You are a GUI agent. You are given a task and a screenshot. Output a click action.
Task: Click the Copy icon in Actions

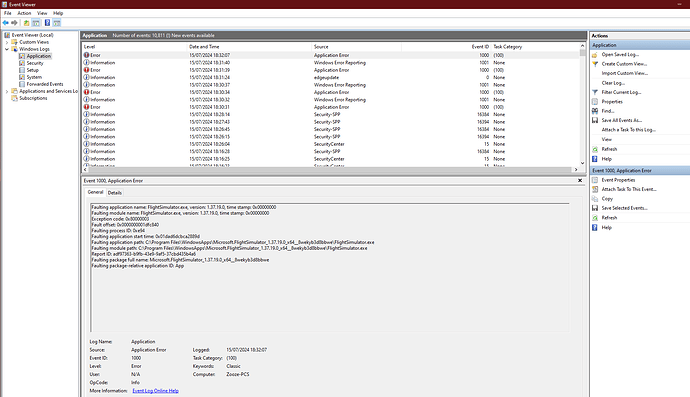tap(595, 199)
